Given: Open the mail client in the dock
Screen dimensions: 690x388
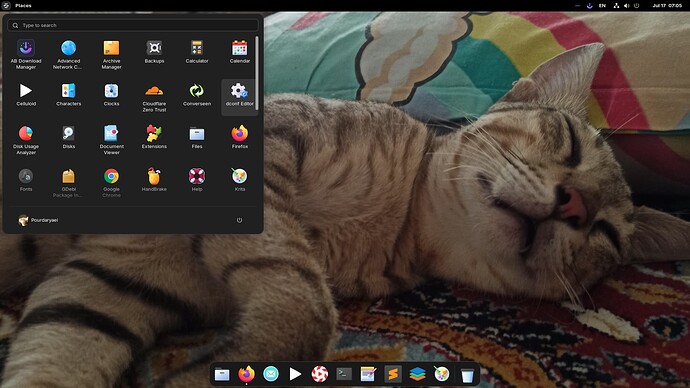Looking at the screenshot, I should [271, 374].
